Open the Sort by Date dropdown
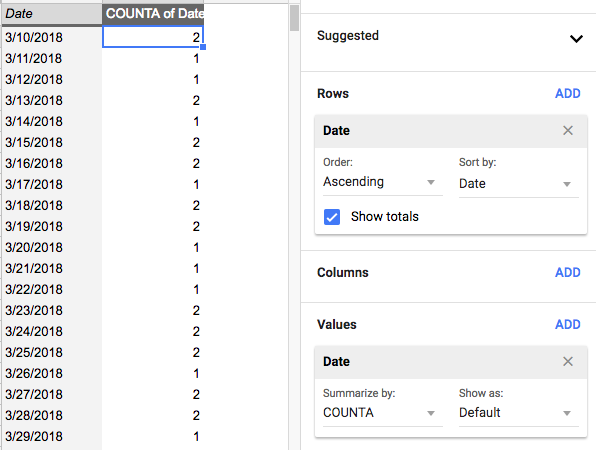 click(x=518, y=184)
